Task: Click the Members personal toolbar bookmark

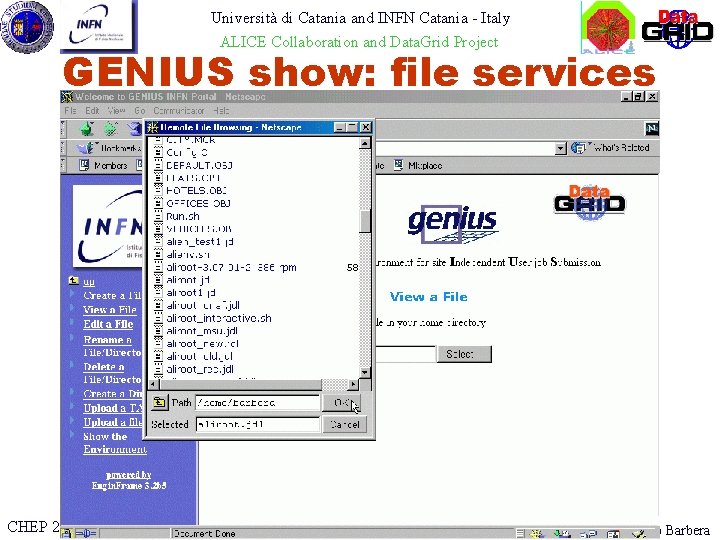Action: click(x=104, y=165)
